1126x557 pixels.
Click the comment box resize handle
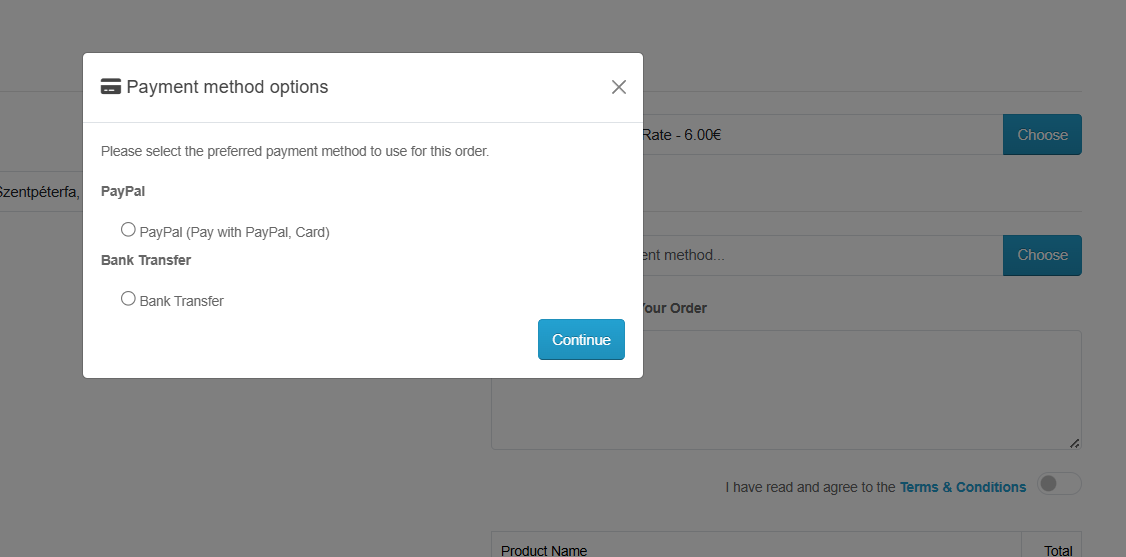[x=1074, y=443]
